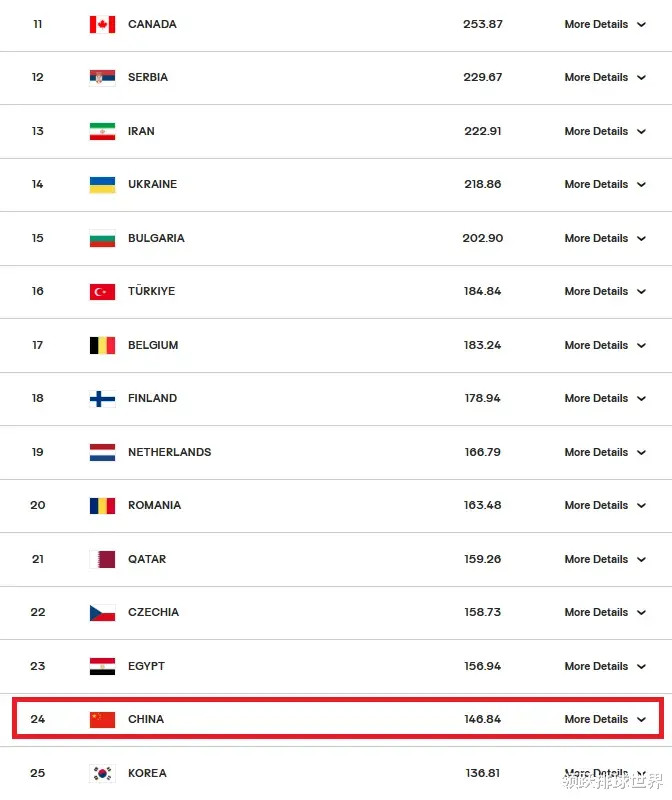Click the China flag icon
The width and height of the screenshot is (672, 800).
(102, 720)
